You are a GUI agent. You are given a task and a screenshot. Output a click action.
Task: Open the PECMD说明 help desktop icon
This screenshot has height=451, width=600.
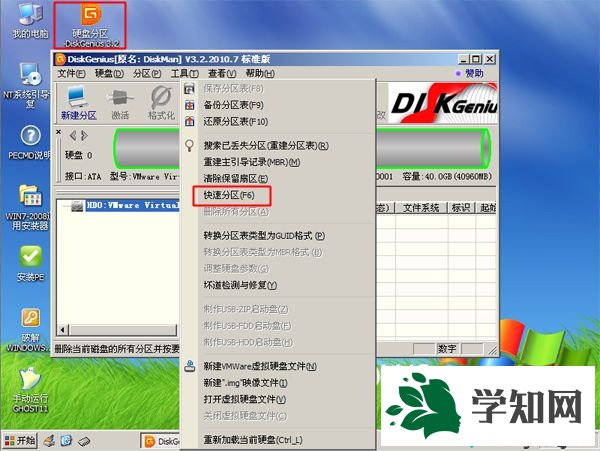(x=30, y=142)
